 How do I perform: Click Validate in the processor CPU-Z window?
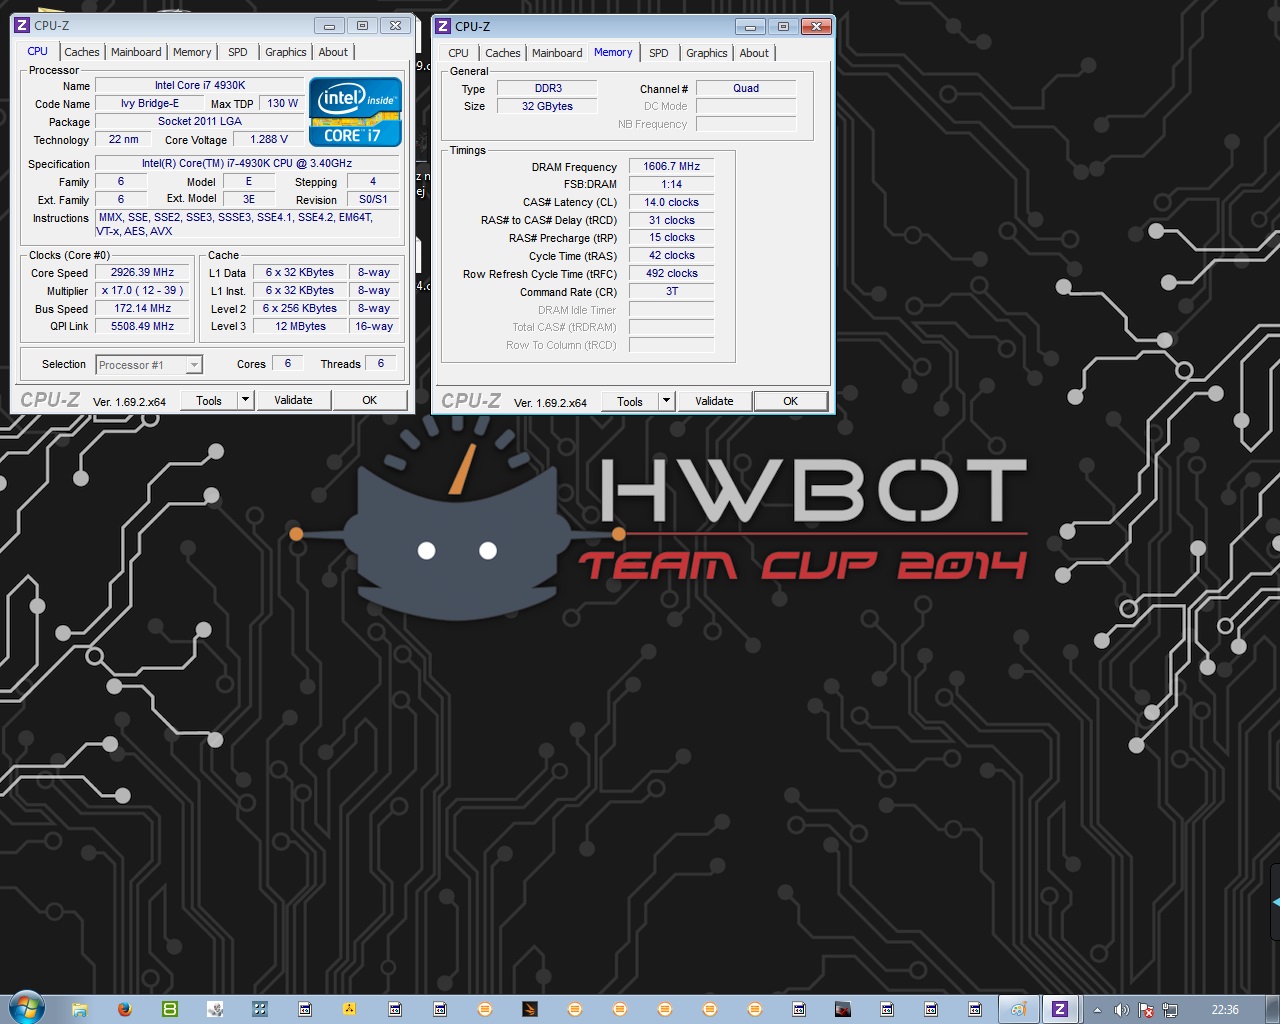293,400
